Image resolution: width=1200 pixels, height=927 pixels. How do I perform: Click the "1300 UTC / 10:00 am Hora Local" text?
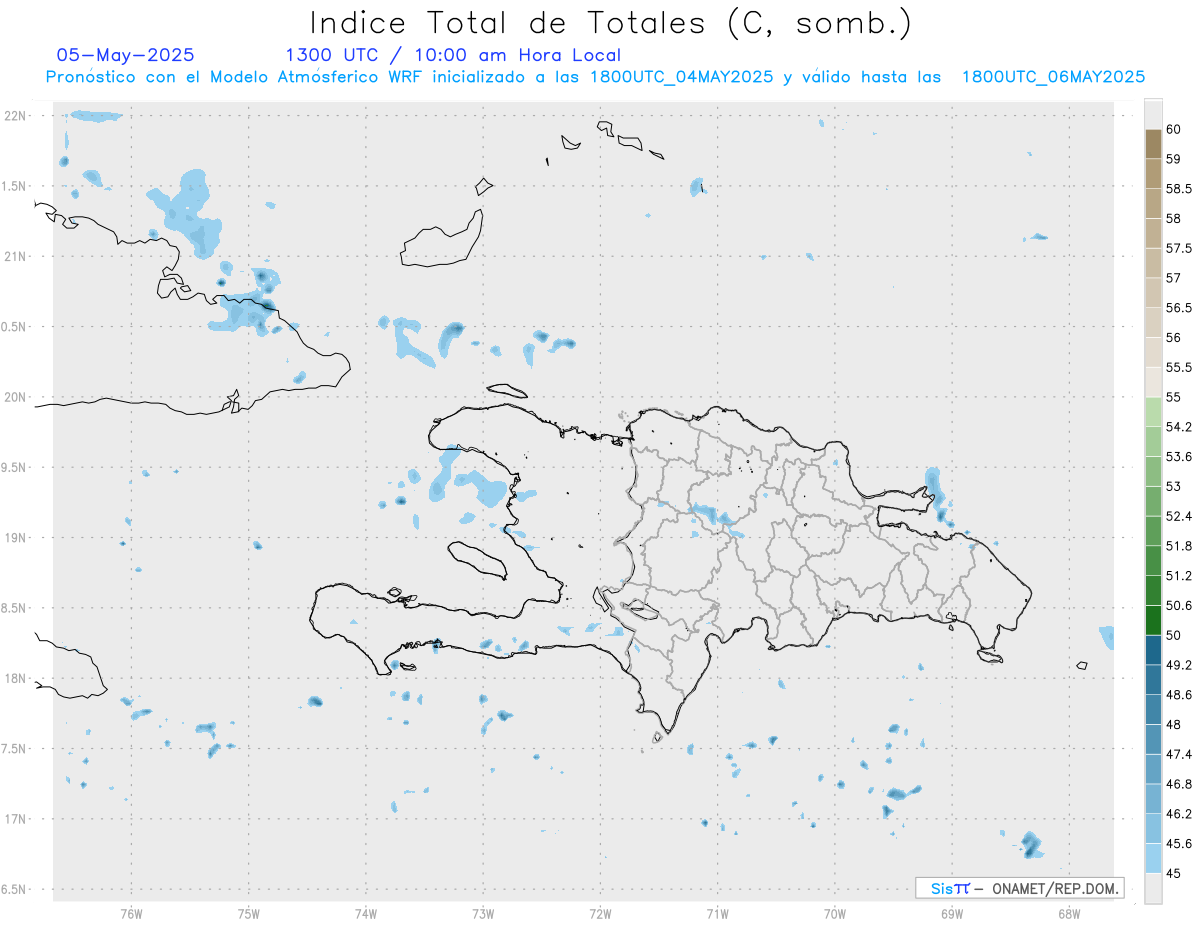click(x=453, y=55)
